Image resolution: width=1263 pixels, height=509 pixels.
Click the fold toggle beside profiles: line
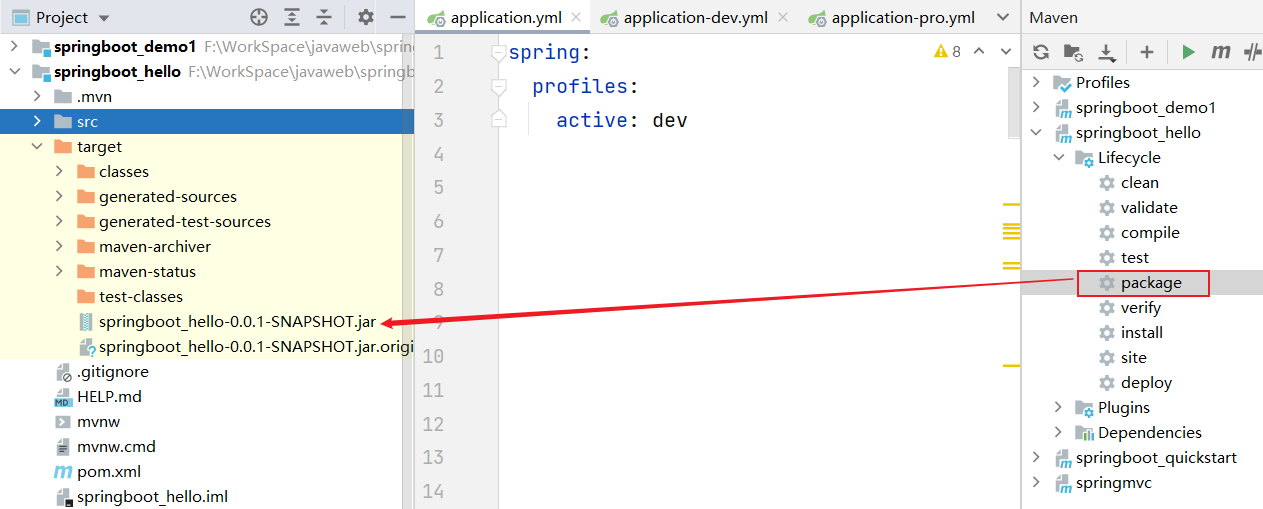[x=499, y=87]
